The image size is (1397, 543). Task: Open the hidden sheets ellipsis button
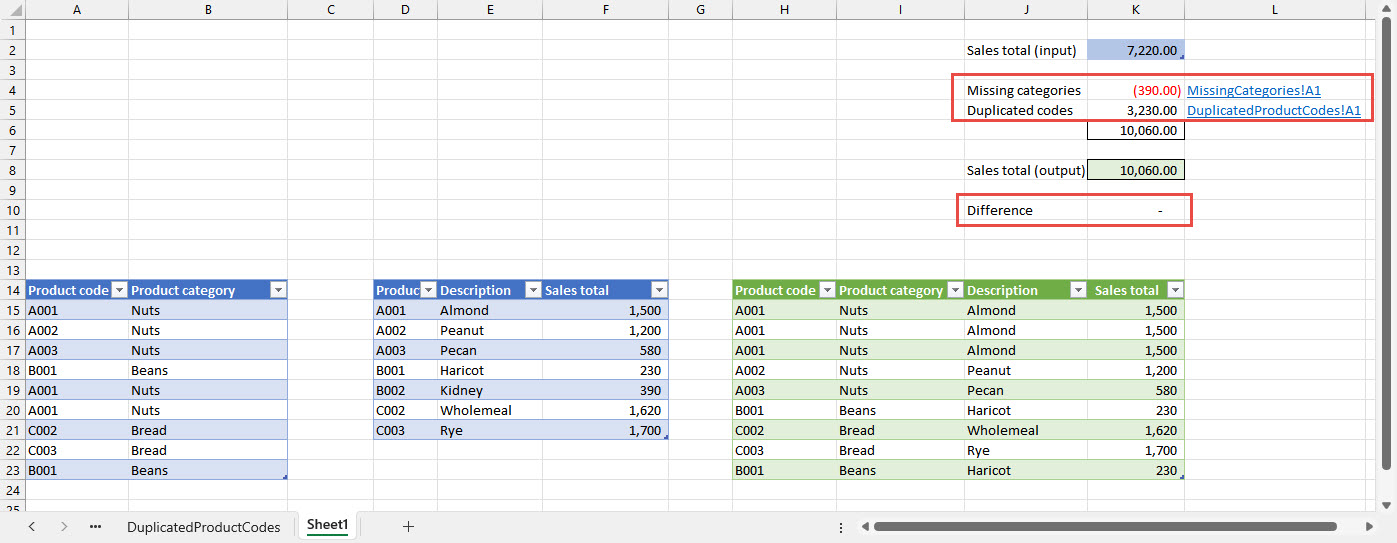coord(96,526)
